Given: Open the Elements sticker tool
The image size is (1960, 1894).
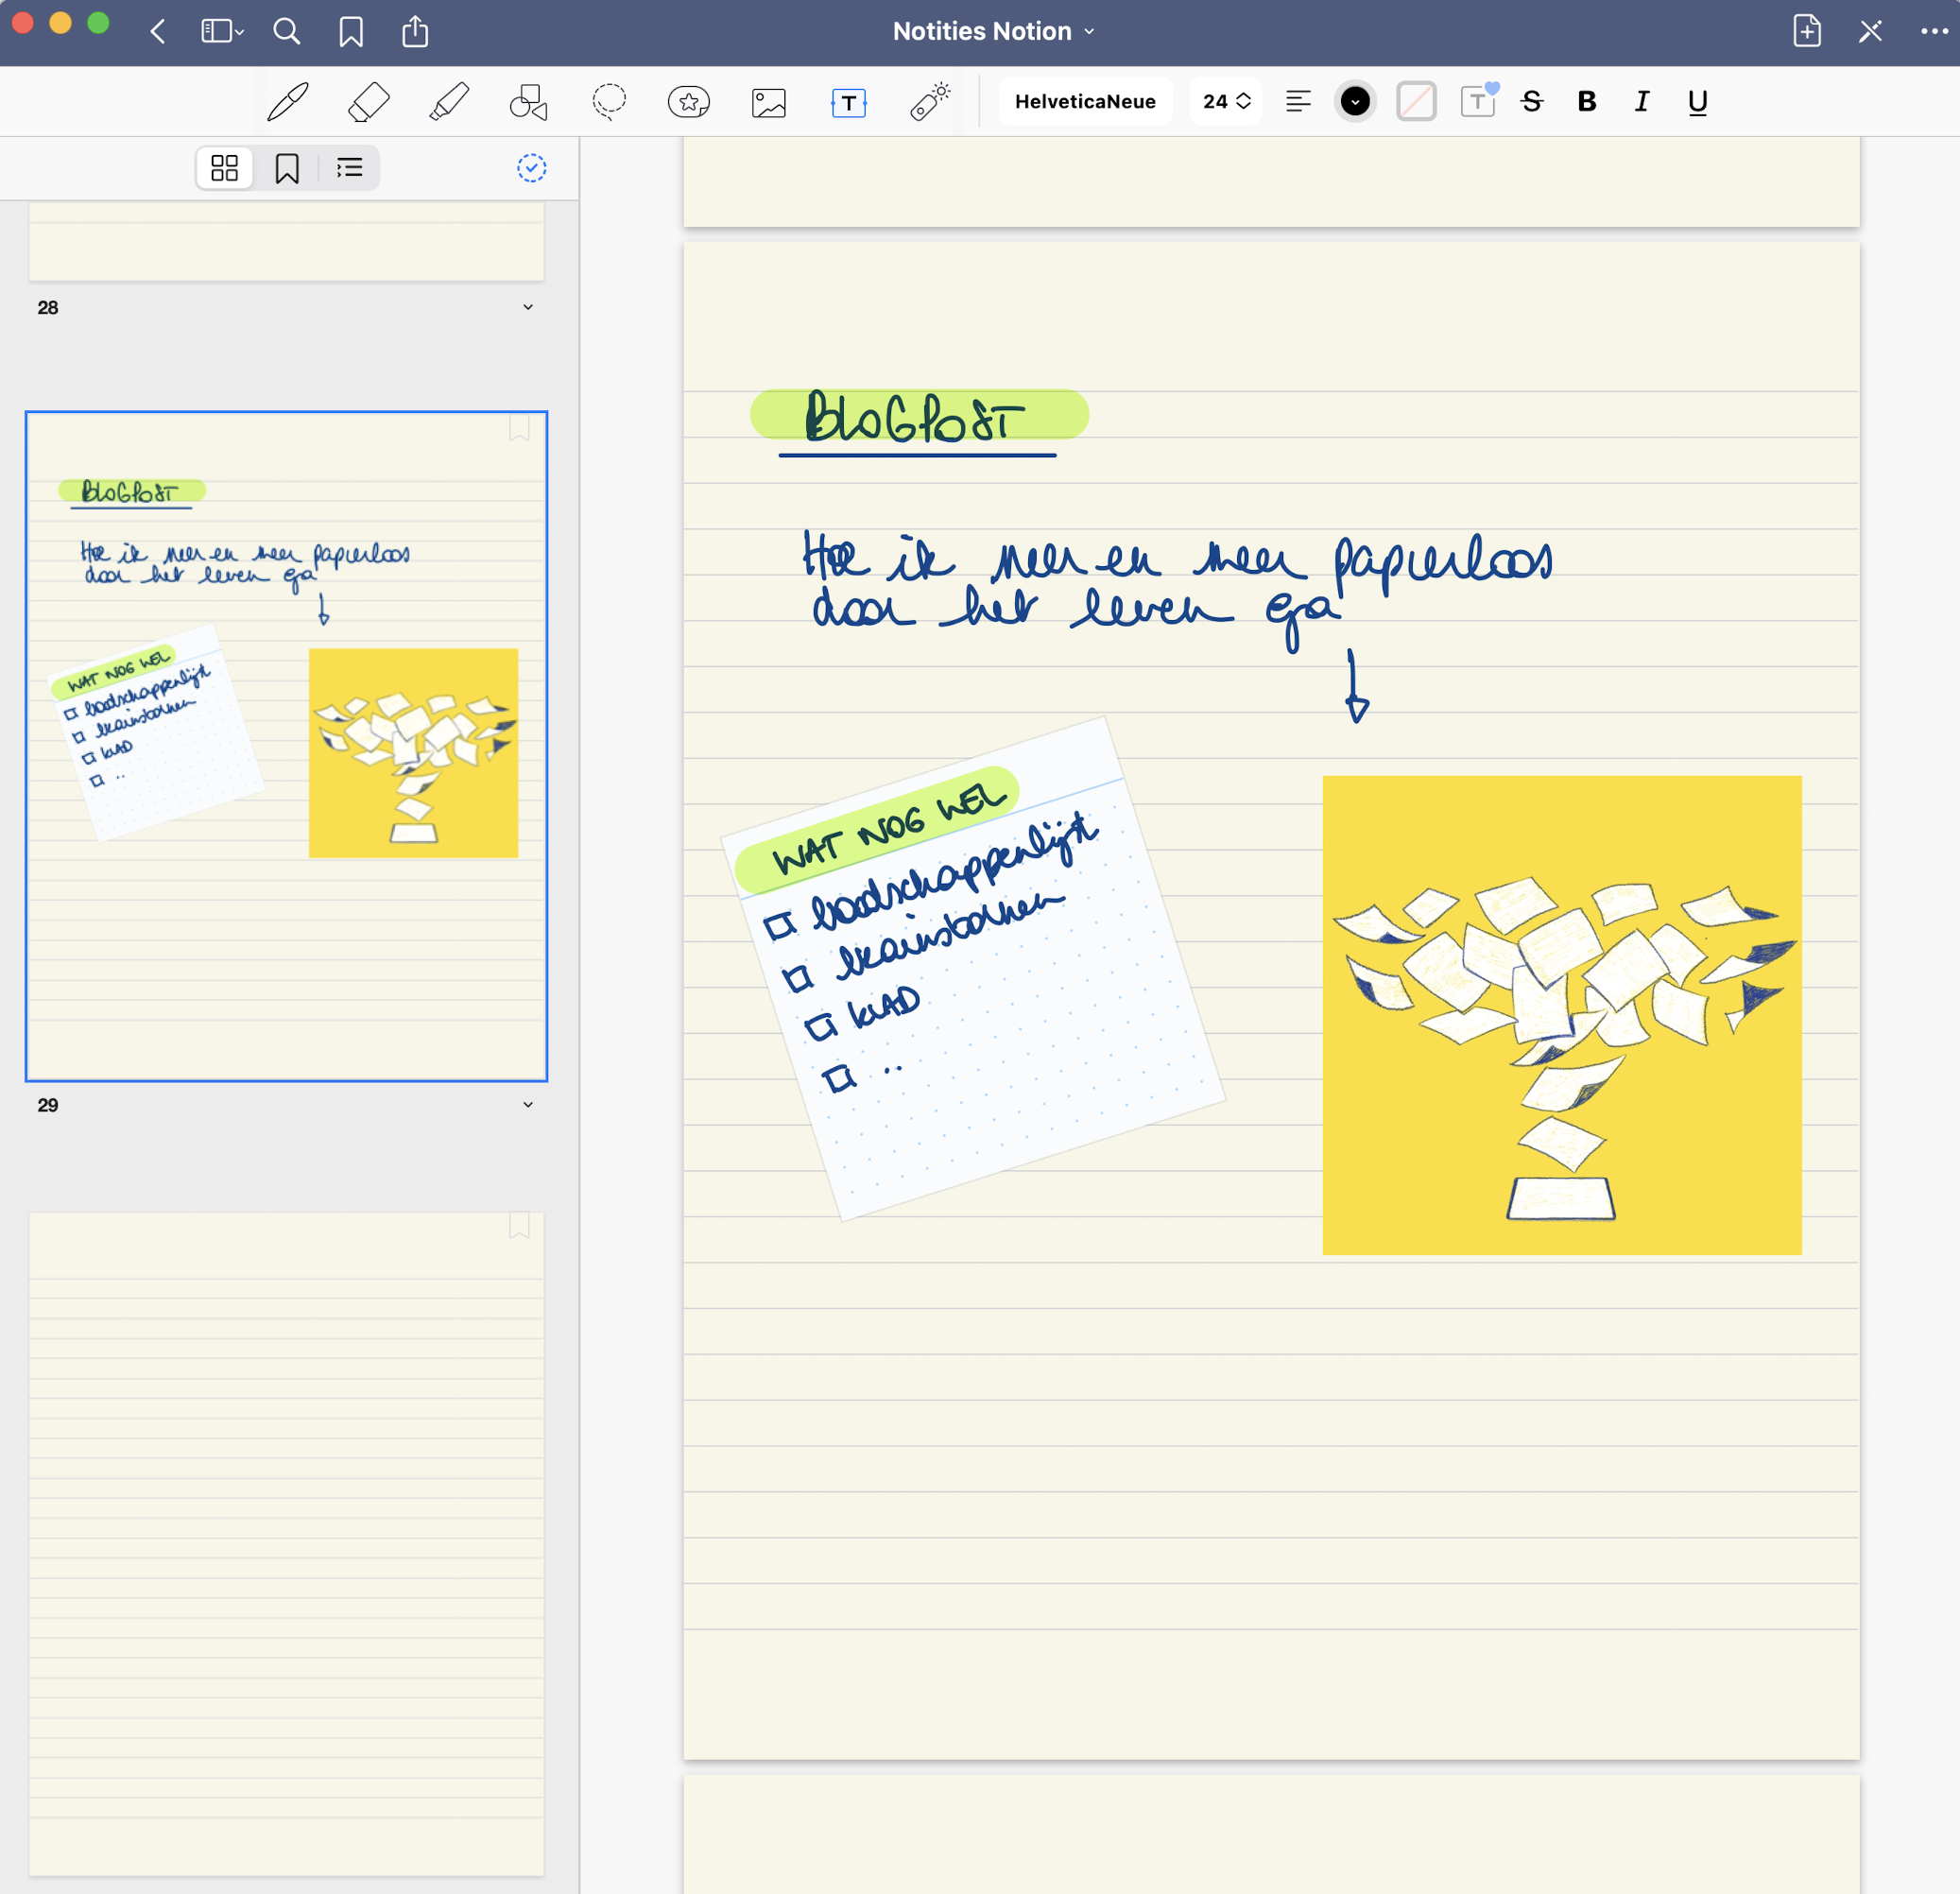Looking at the screenshot, I should (688, 100).
